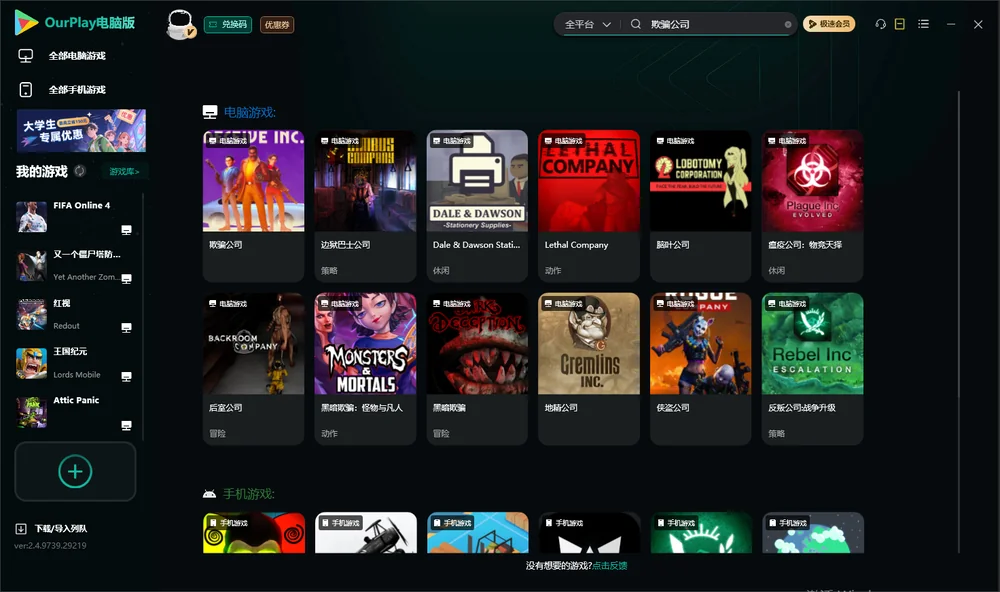Open the first 手机游戏 card with spiral eyes
The height and width of the screenshot is (592, 1000).
pyautogui.click(x=254, y=533)
